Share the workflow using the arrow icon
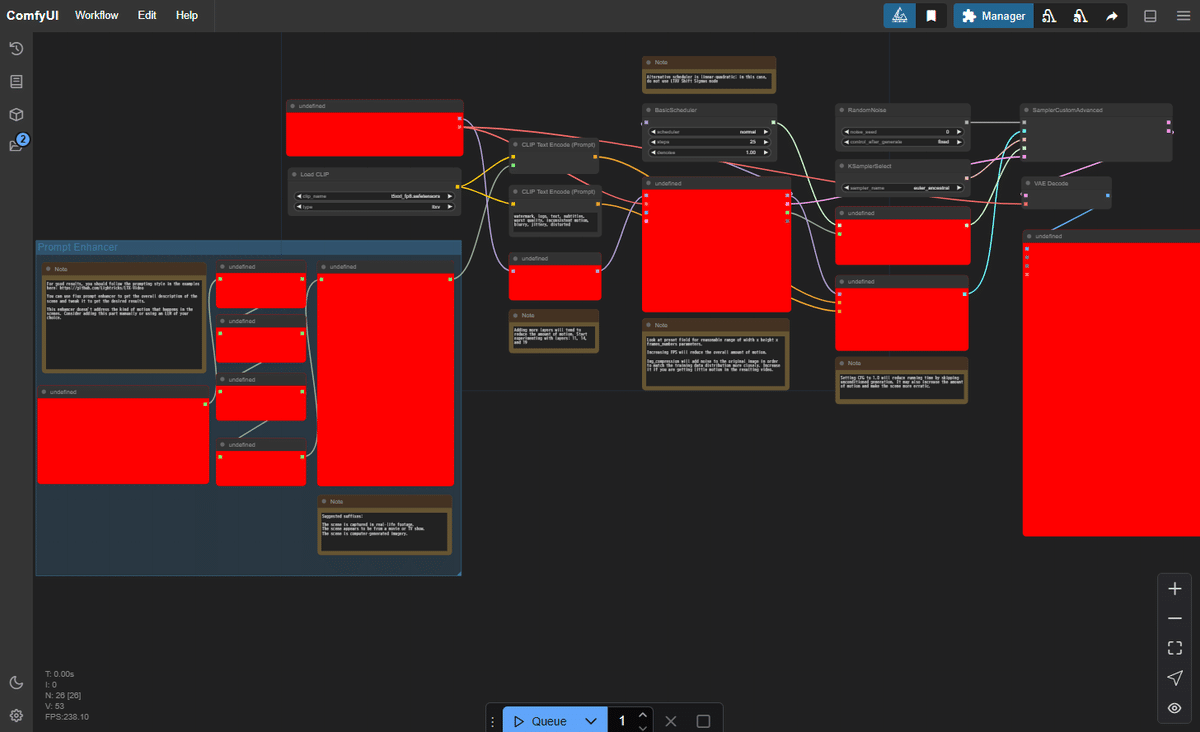1200x732 pixels. click(x=1112, y=15)
